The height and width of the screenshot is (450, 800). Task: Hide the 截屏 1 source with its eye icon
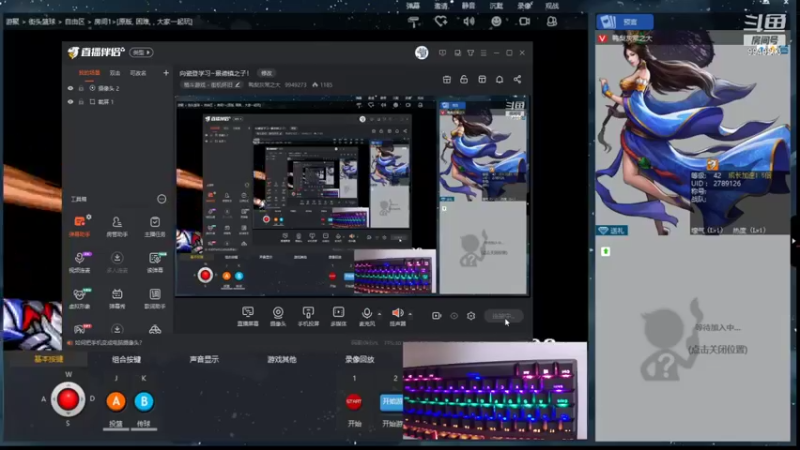(x=70, y=102)
